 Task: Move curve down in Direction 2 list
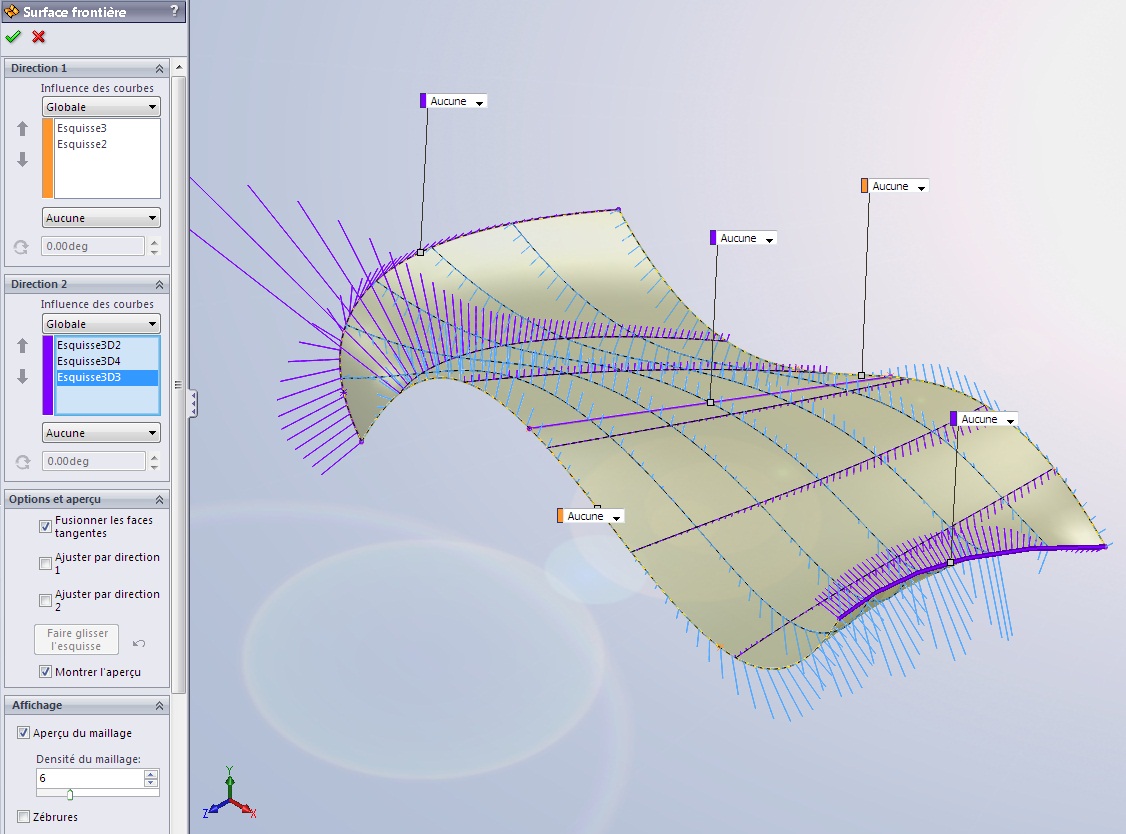coord(22,377)
